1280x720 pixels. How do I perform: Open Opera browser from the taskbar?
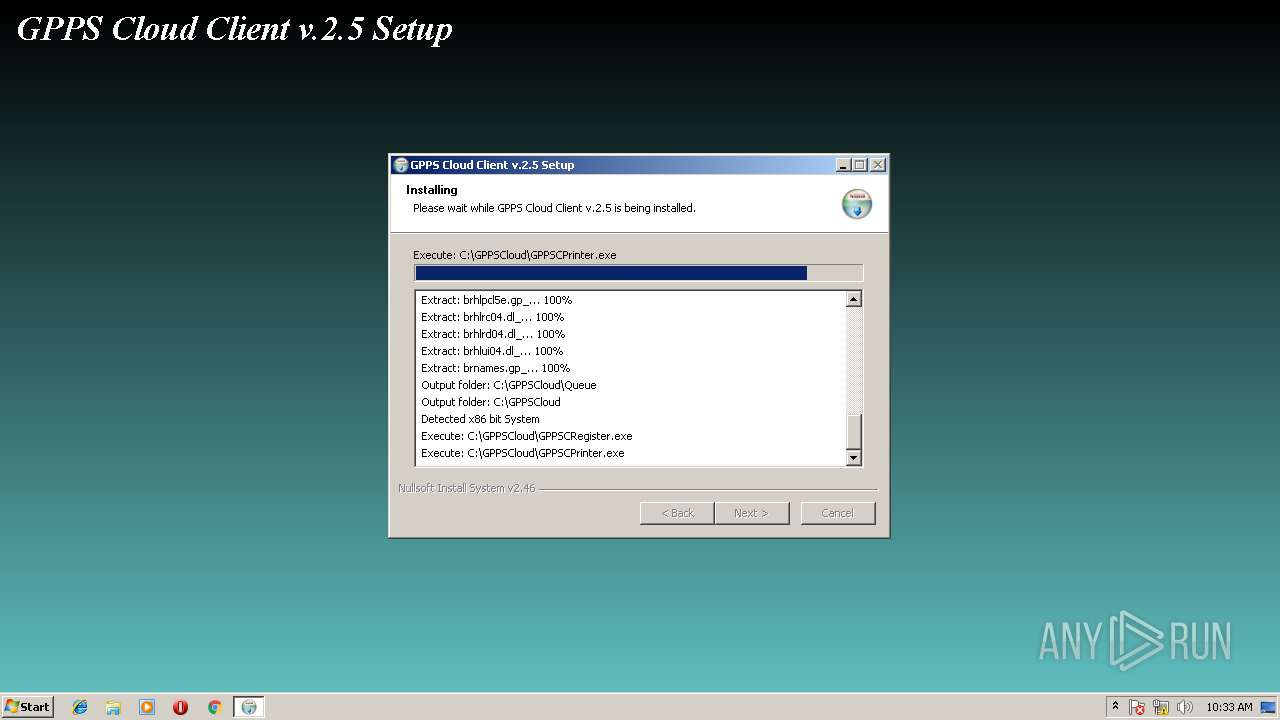point(180,707)
